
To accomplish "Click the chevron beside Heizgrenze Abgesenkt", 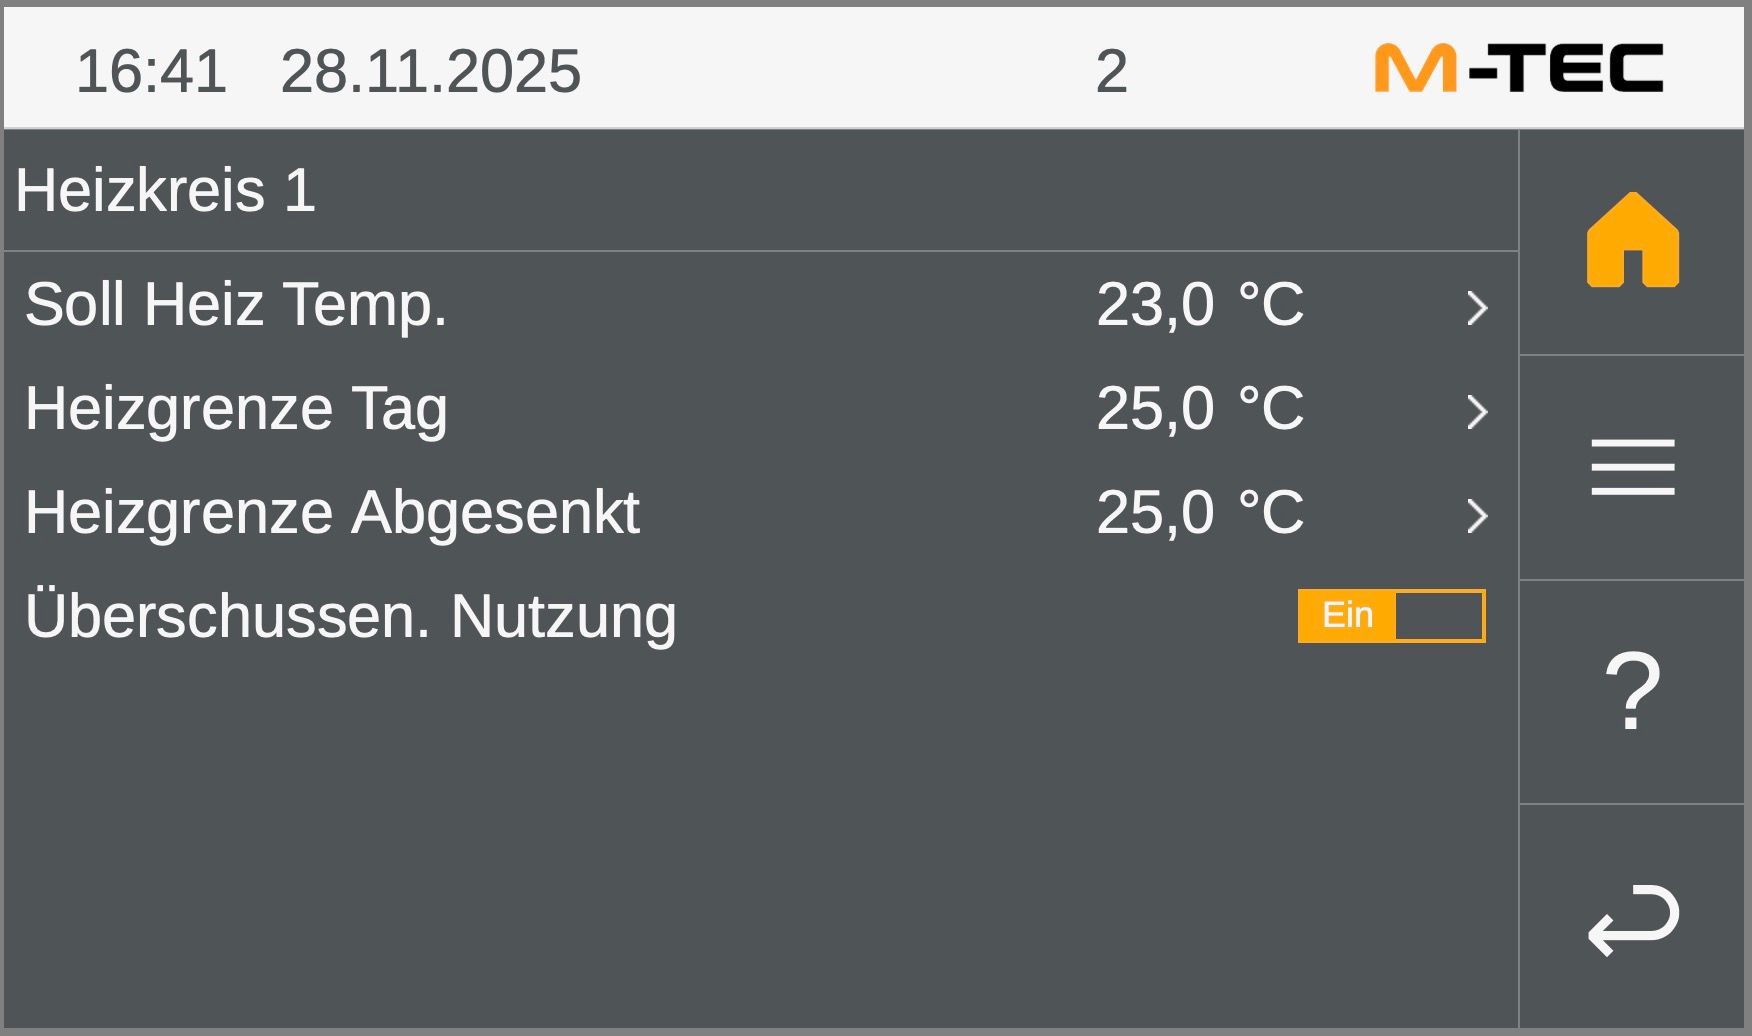I will click(1476, 515).
